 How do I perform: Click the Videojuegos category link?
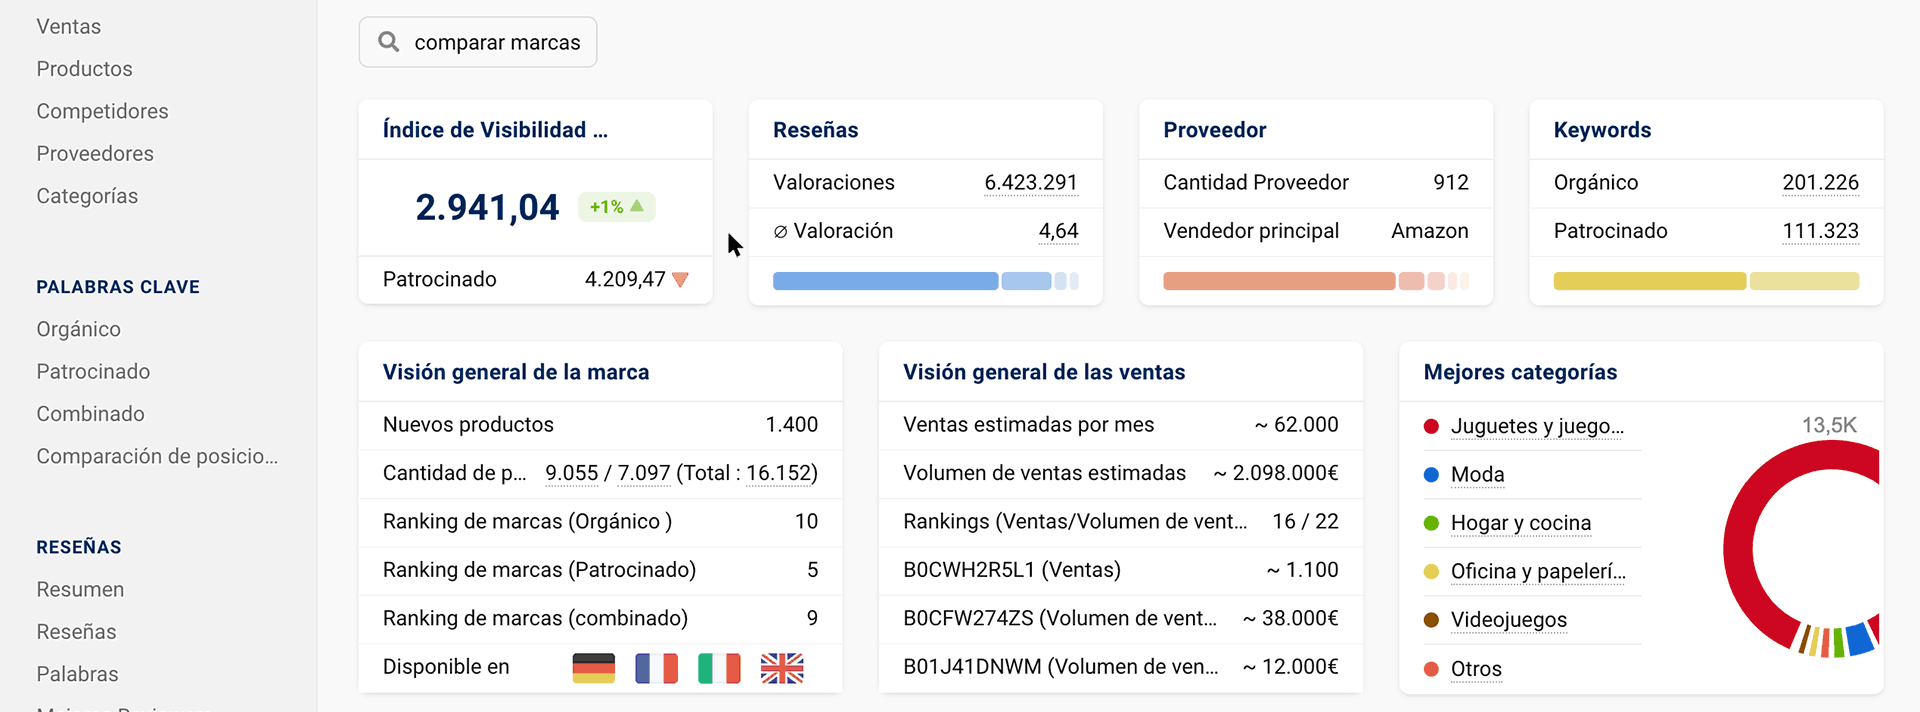tap(1508, 620)
